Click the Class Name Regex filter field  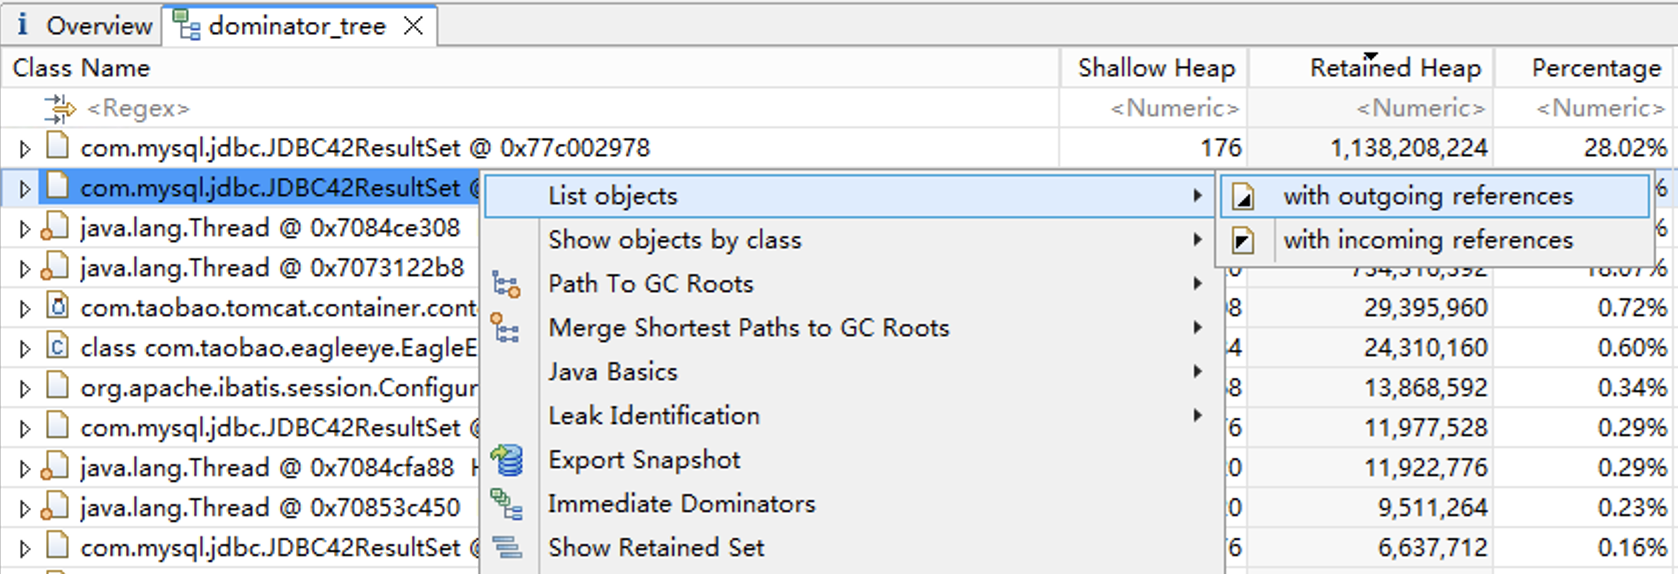point(138,108)
